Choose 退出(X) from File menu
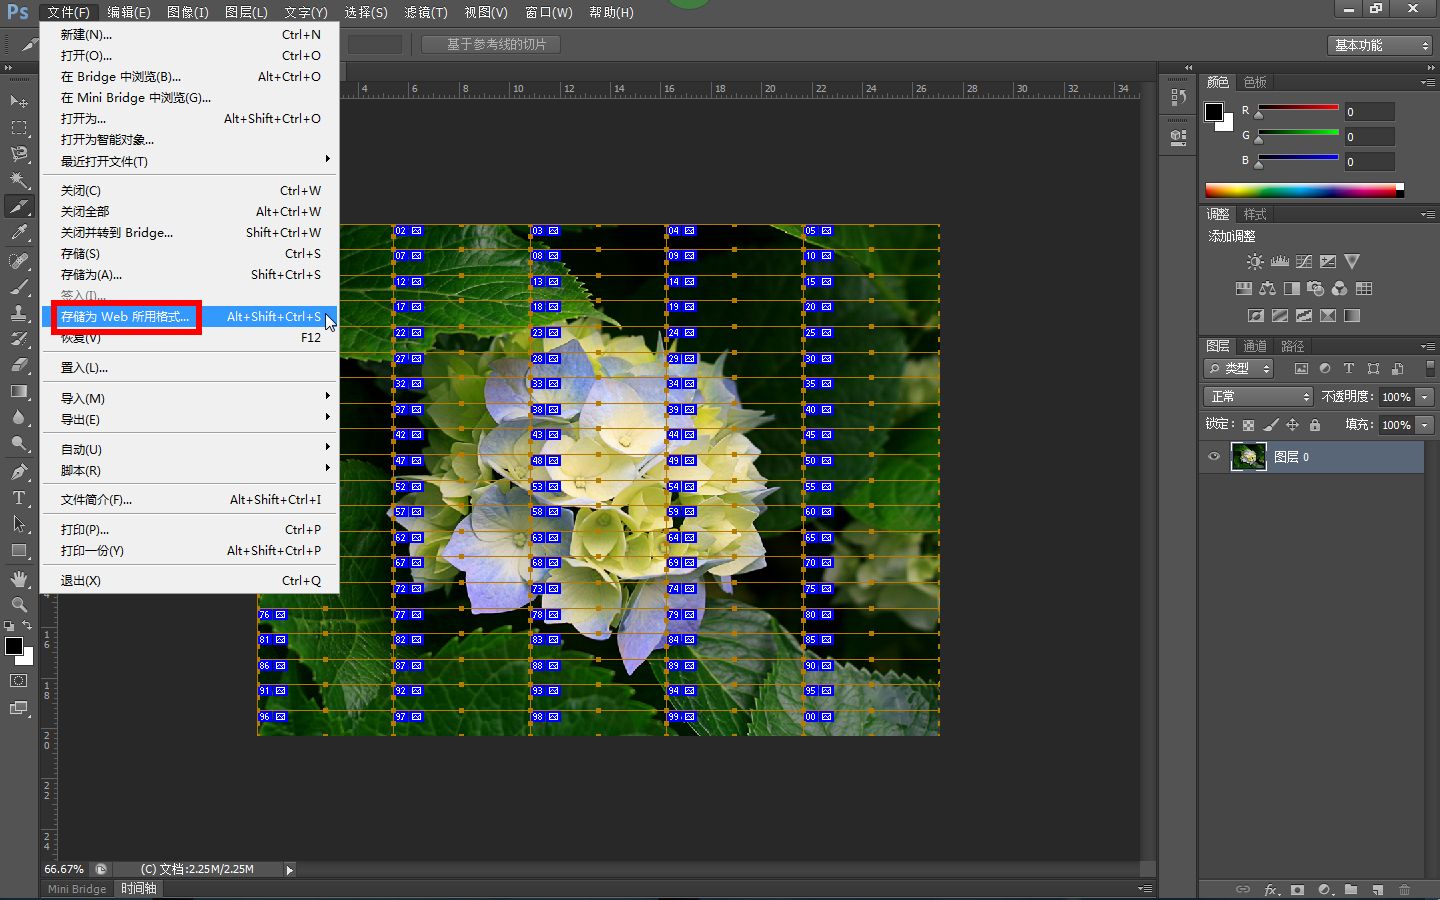 tap(190, 580)
